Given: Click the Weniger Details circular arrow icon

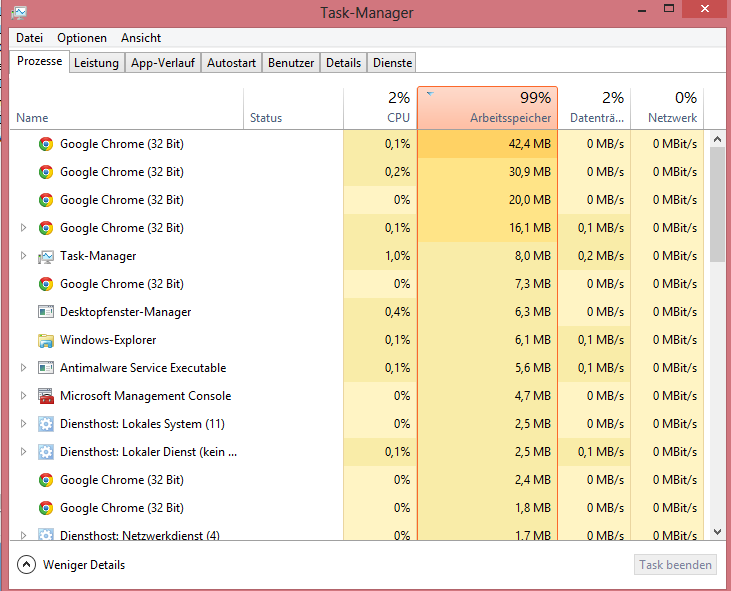Looking at the screenshot, I should tap(26, 564).
